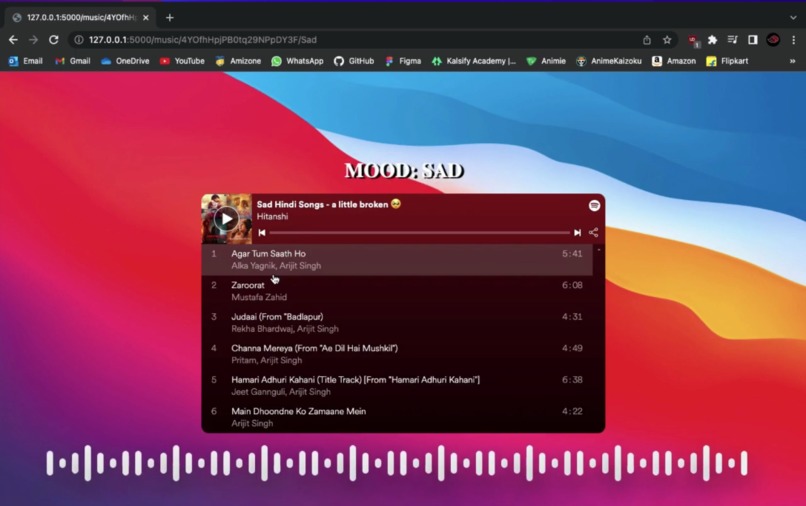Play the Sad Hindi Songs playlist
Screen dimensions: 806x506
[x=227, y=219]
